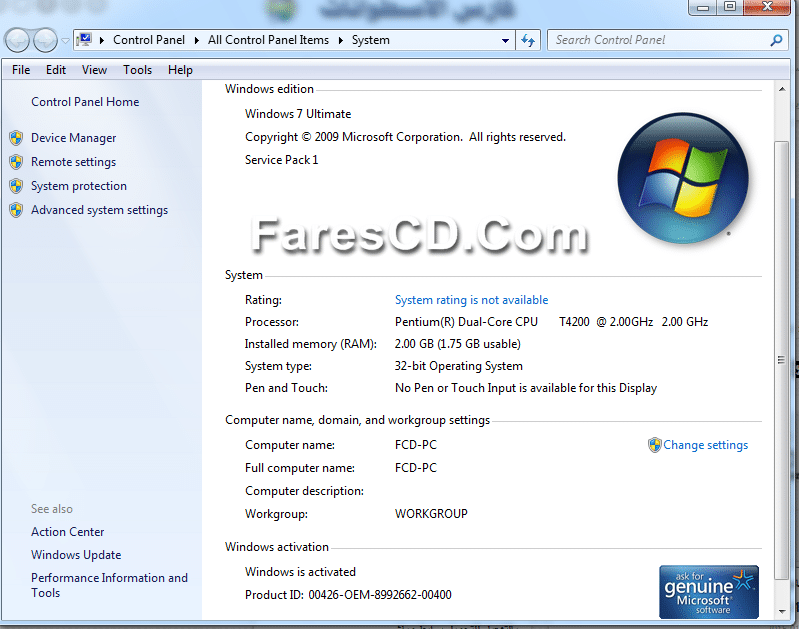This screenshot has width=799, height=629.
Task: Open the Help menu
Action: (x=180, y=70)
